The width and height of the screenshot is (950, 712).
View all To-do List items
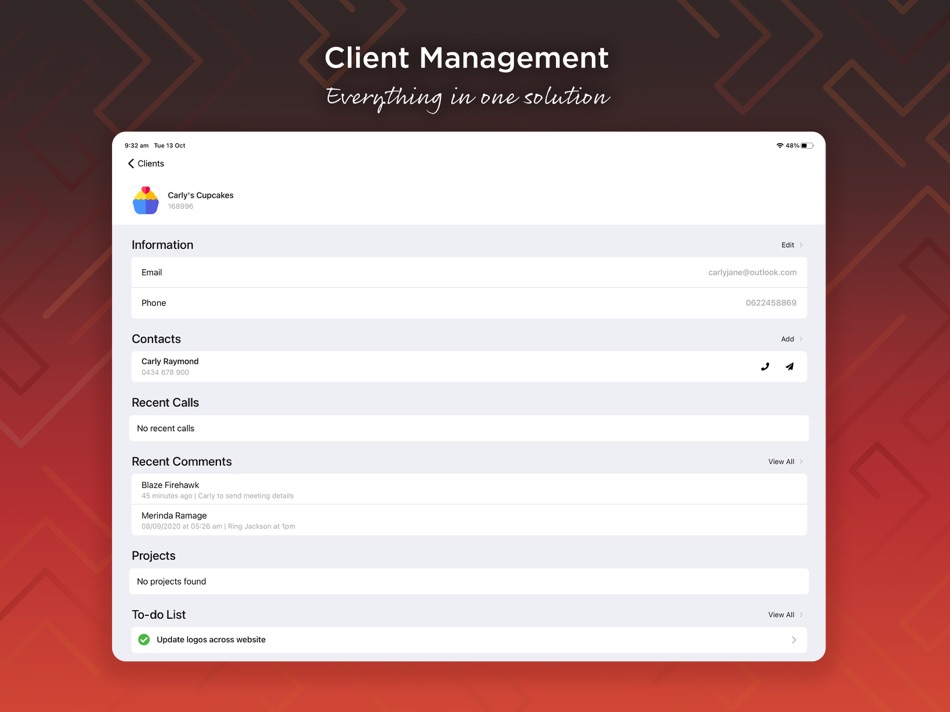pyautogui.click(x=781, y=614)
